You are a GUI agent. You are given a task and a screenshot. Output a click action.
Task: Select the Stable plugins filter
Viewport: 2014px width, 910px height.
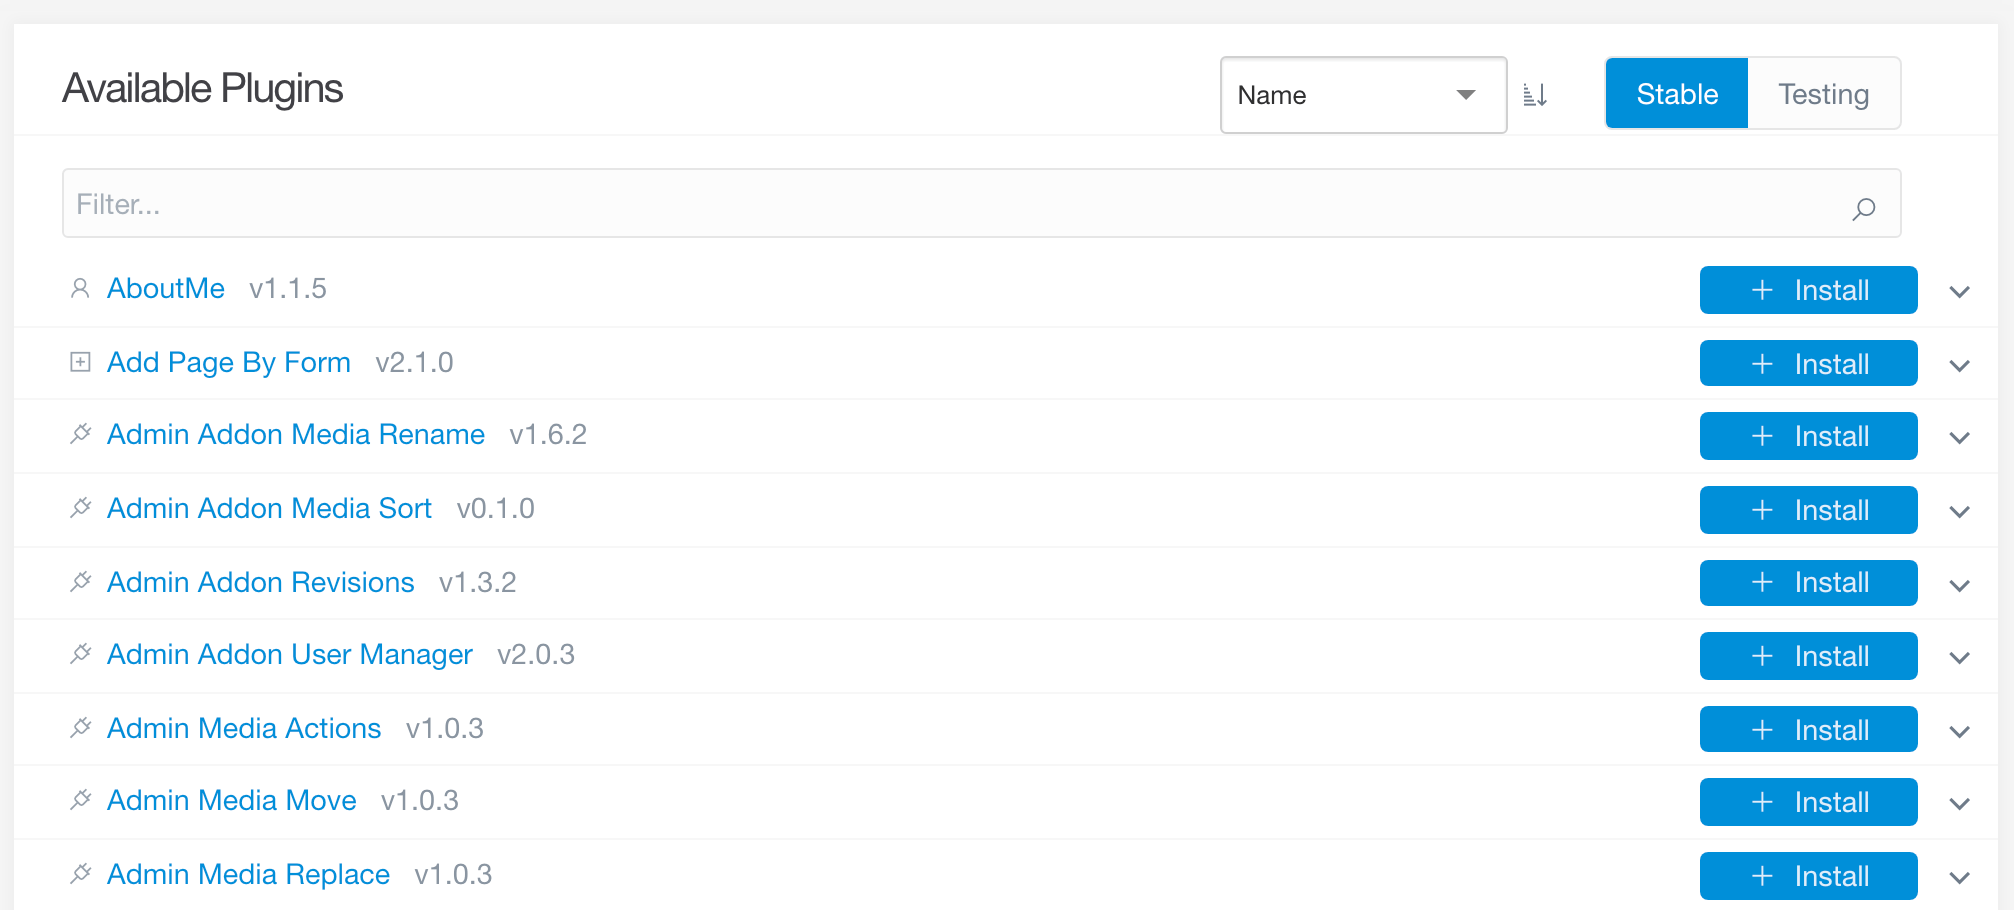point(1676,93)
